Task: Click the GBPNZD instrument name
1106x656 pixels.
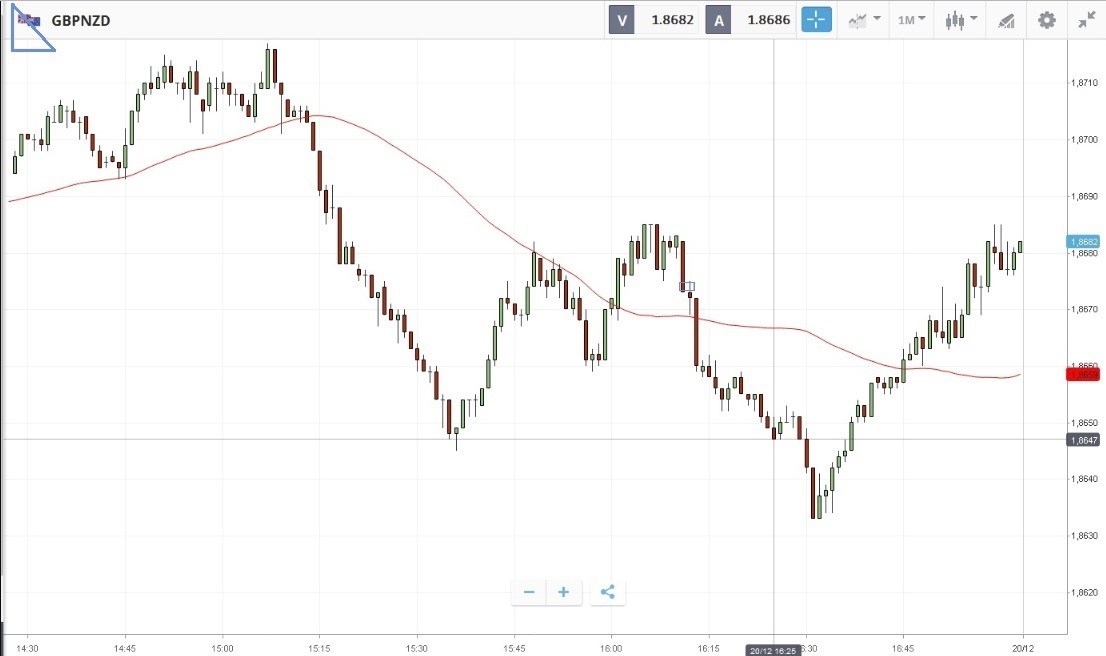Action: (x=81, y=20)
